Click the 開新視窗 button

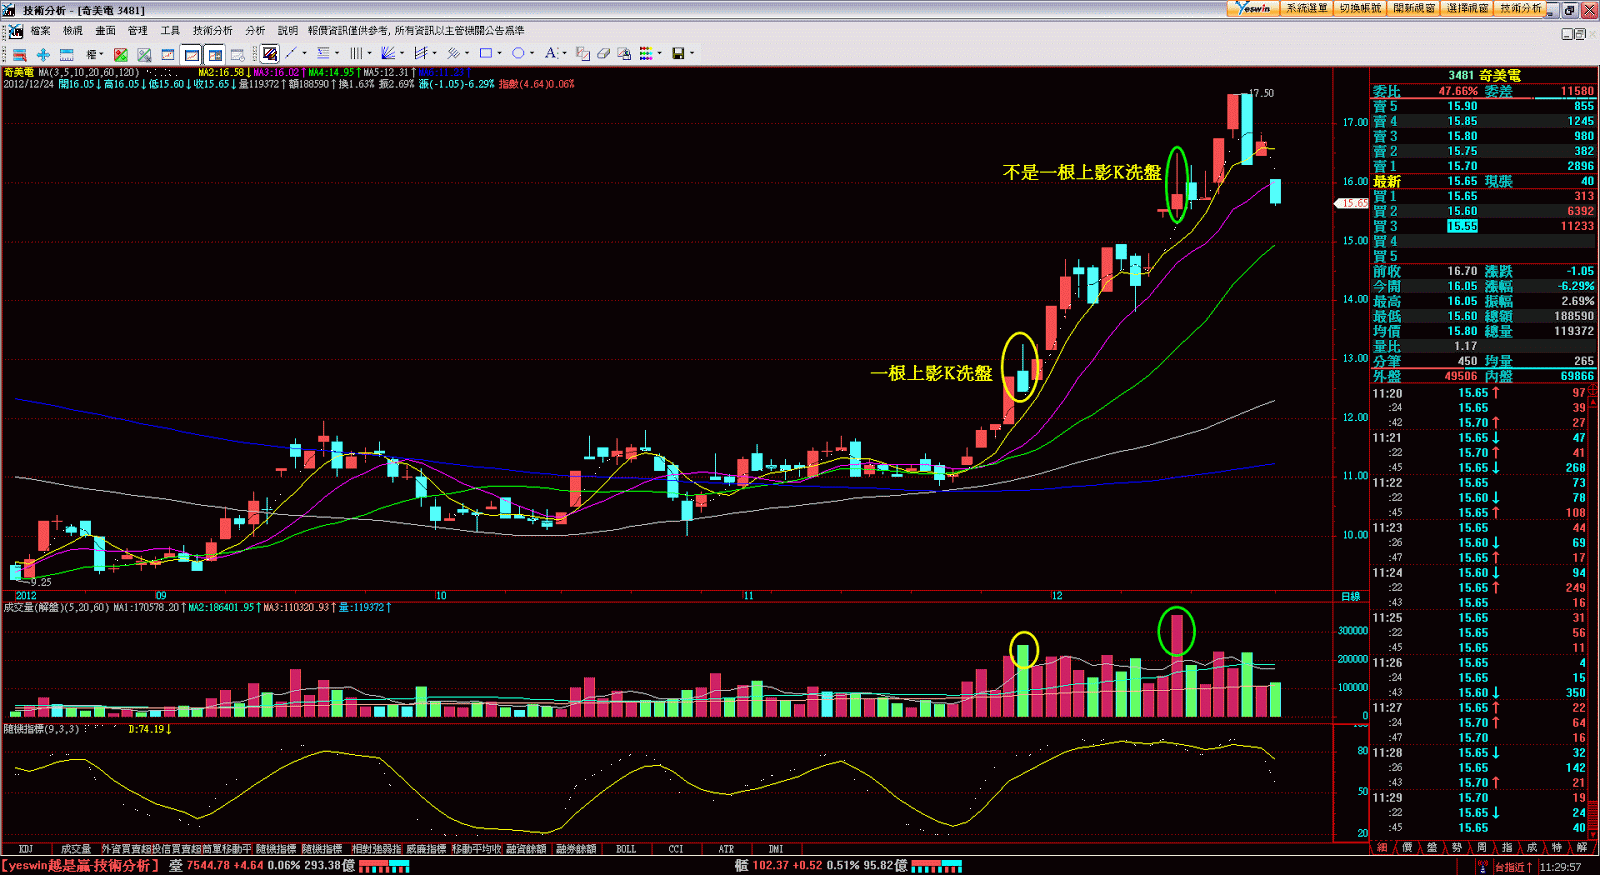[x=1414, y=8]
